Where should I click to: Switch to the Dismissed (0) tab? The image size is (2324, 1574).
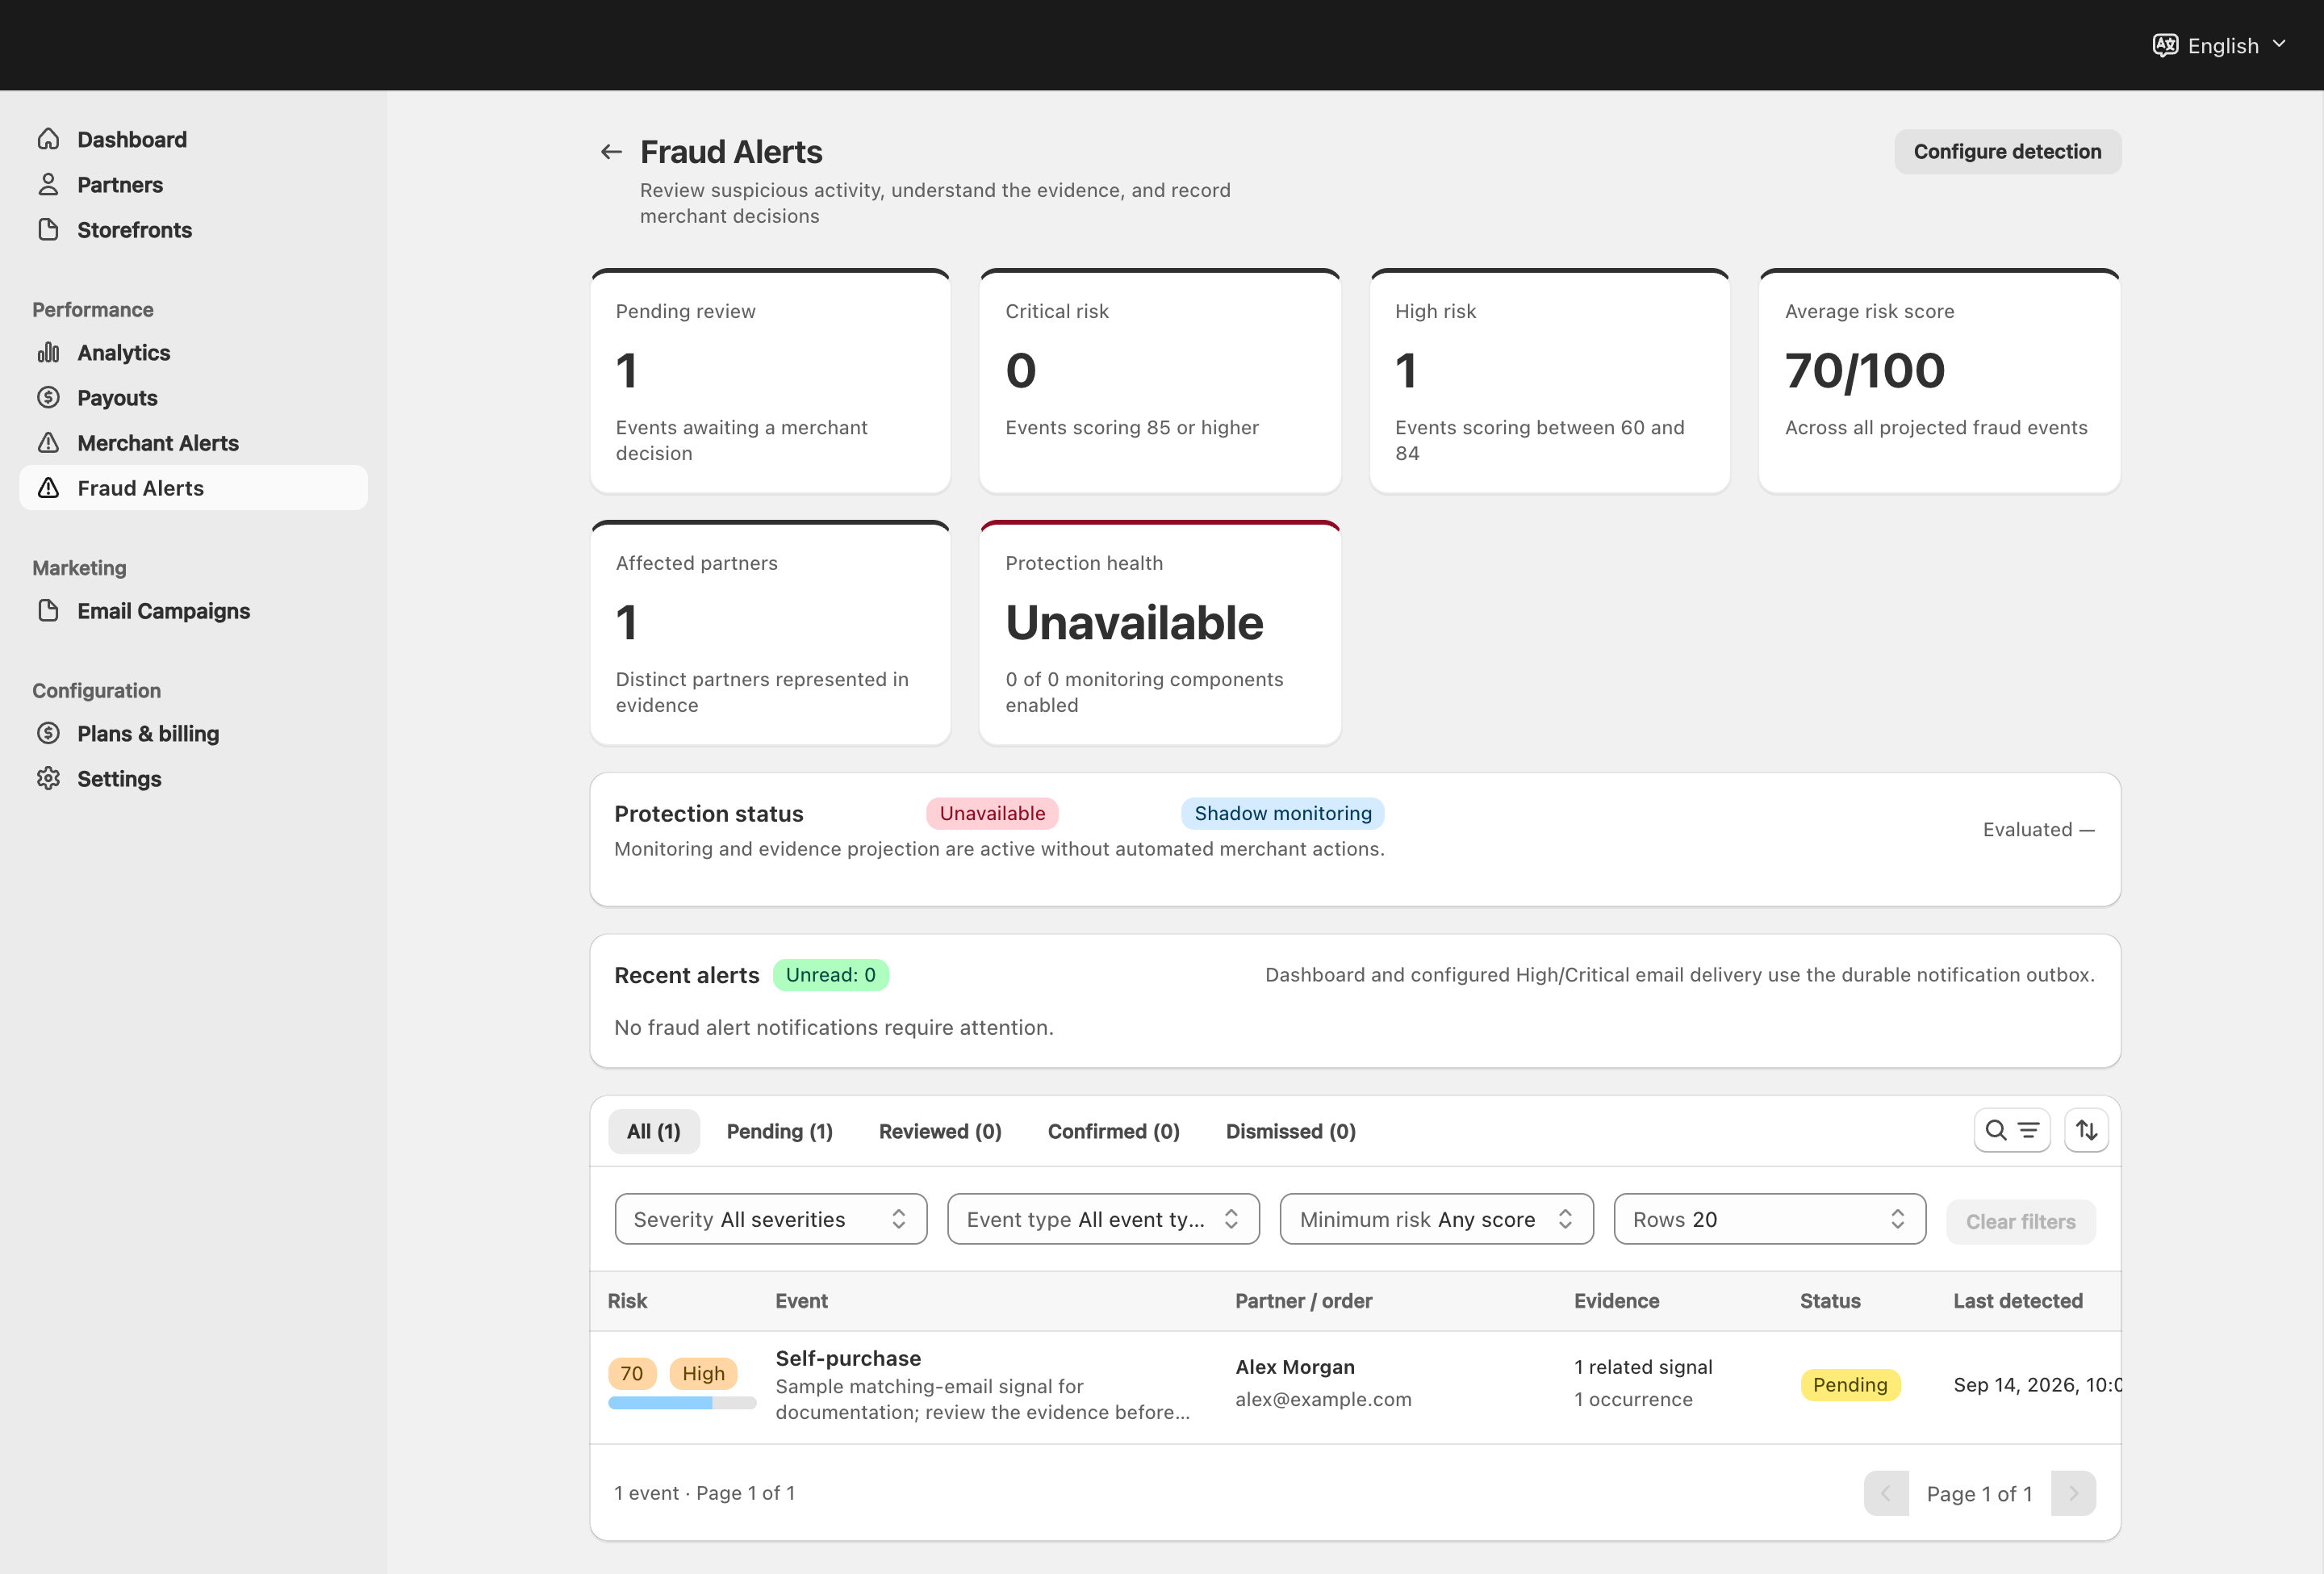[x=1291, y=1131]
